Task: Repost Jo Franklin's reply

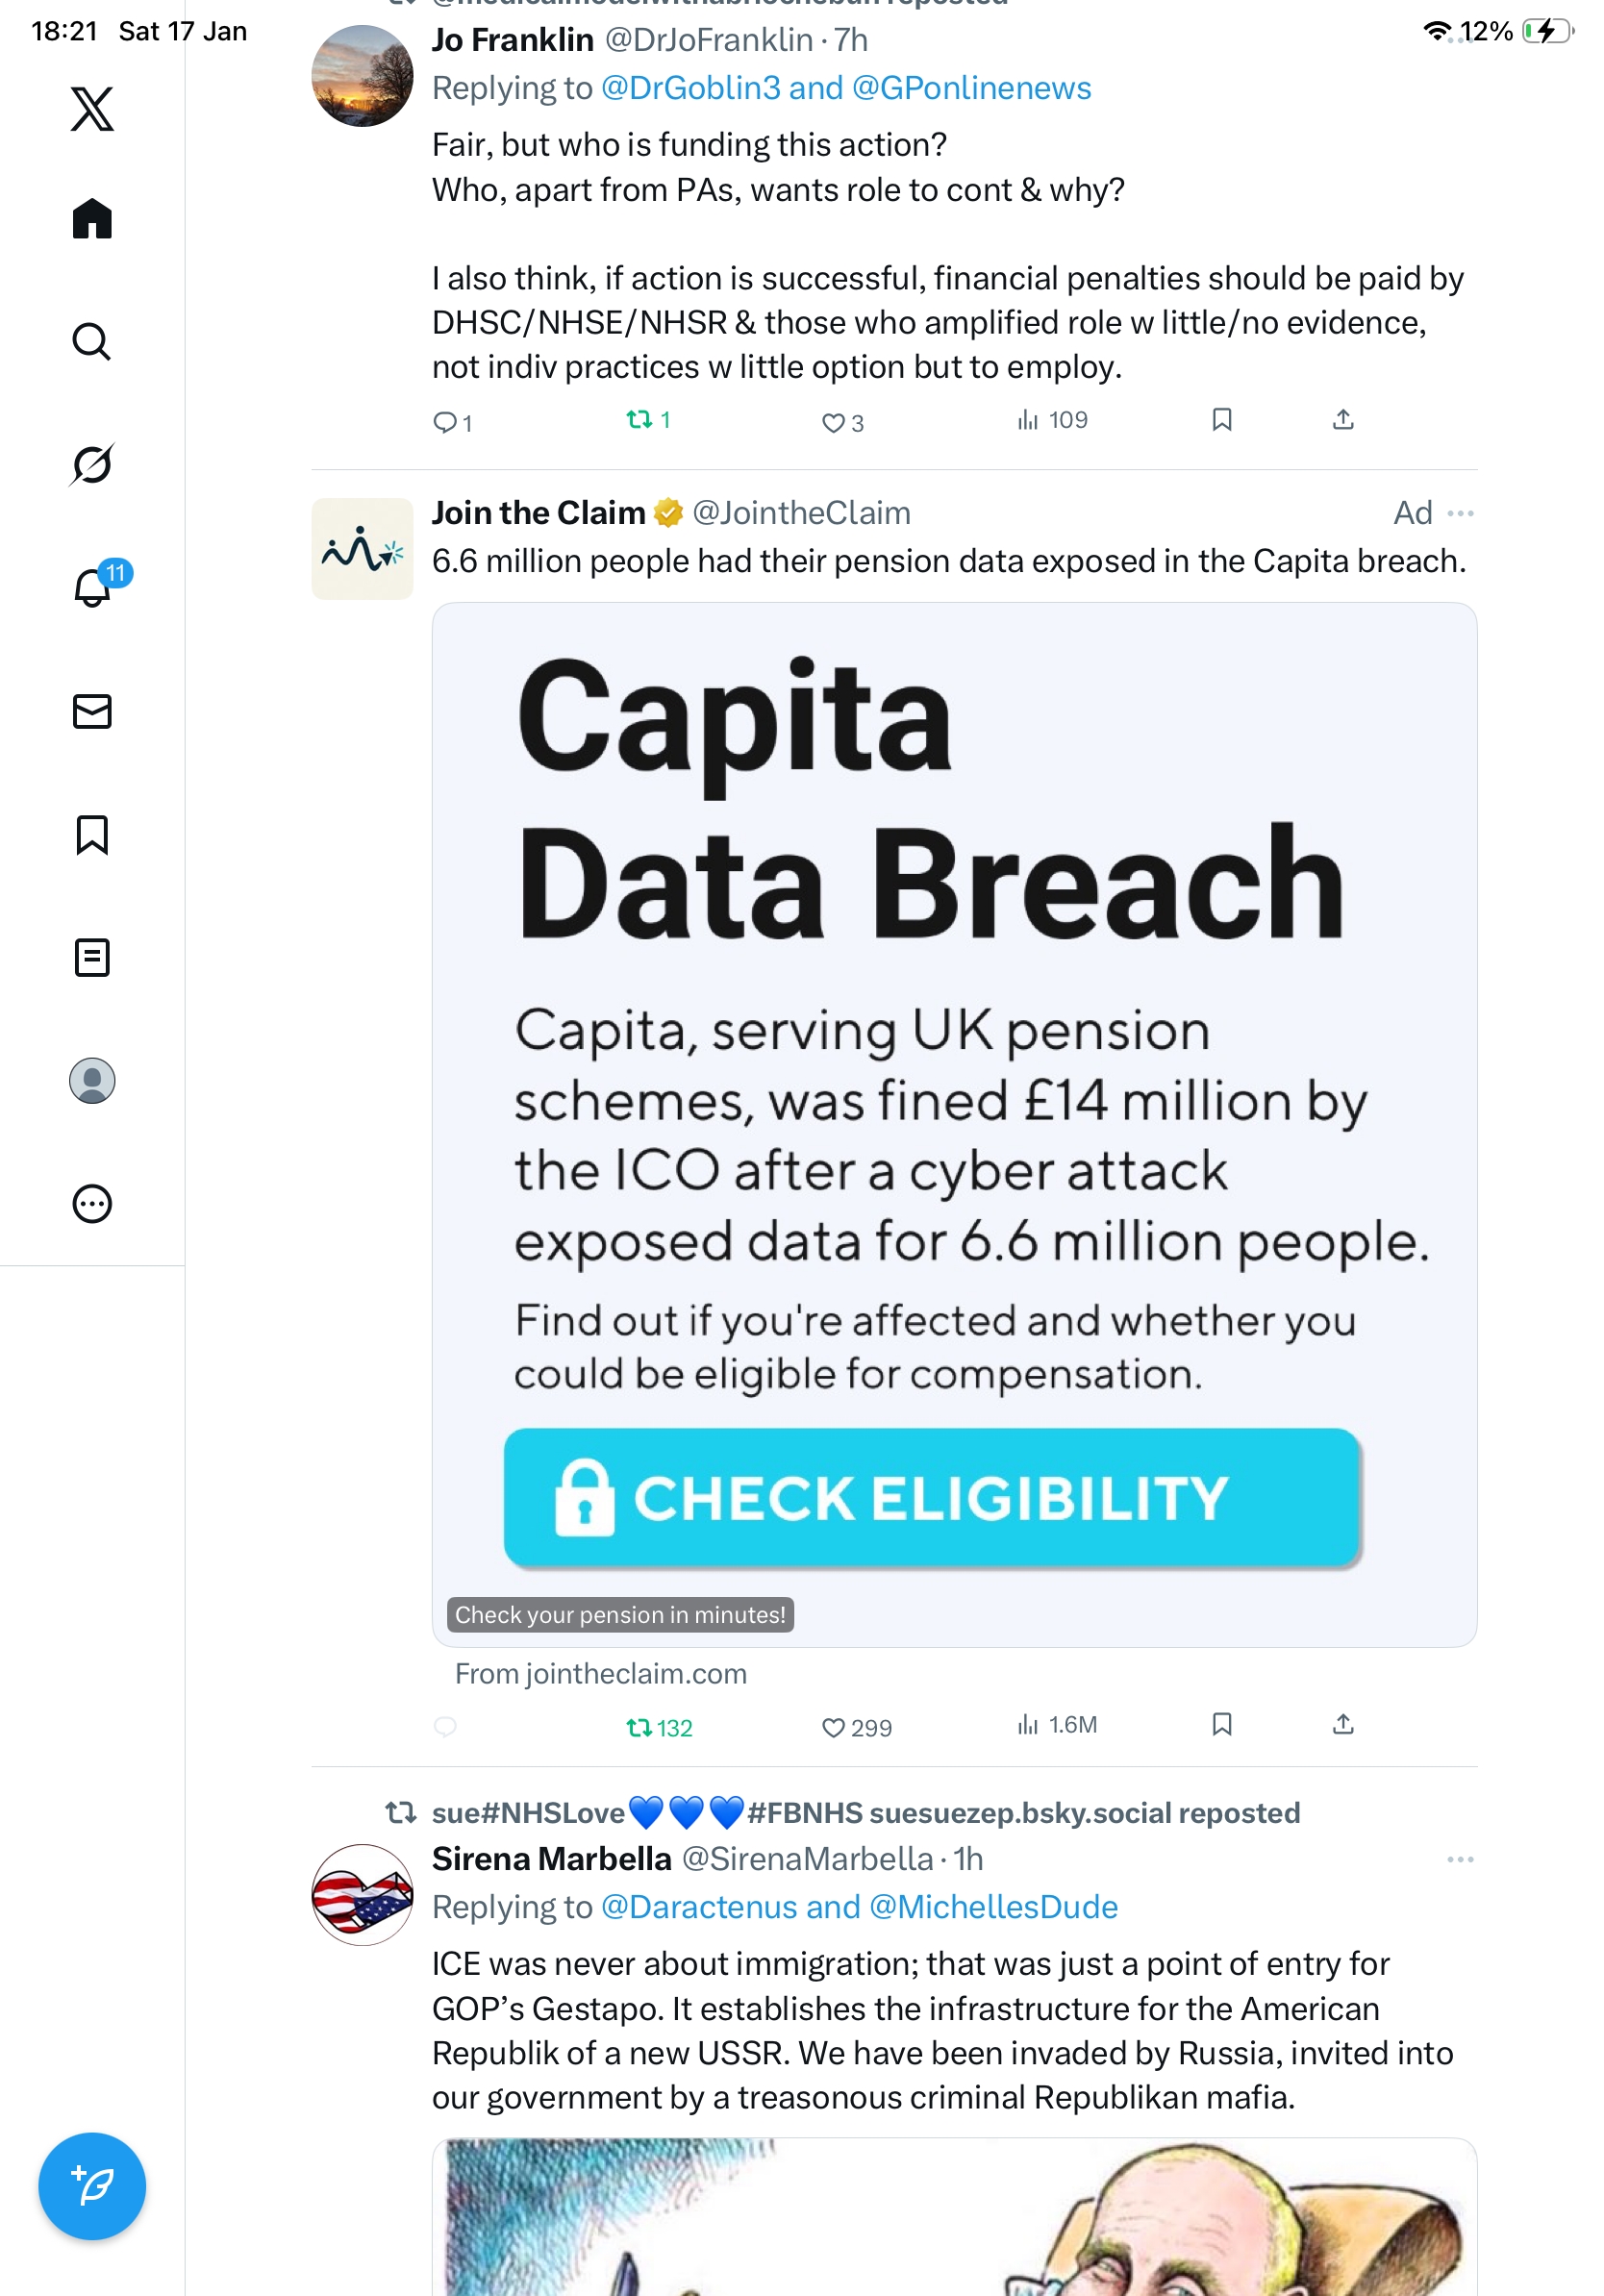Action: coord(639,420)
